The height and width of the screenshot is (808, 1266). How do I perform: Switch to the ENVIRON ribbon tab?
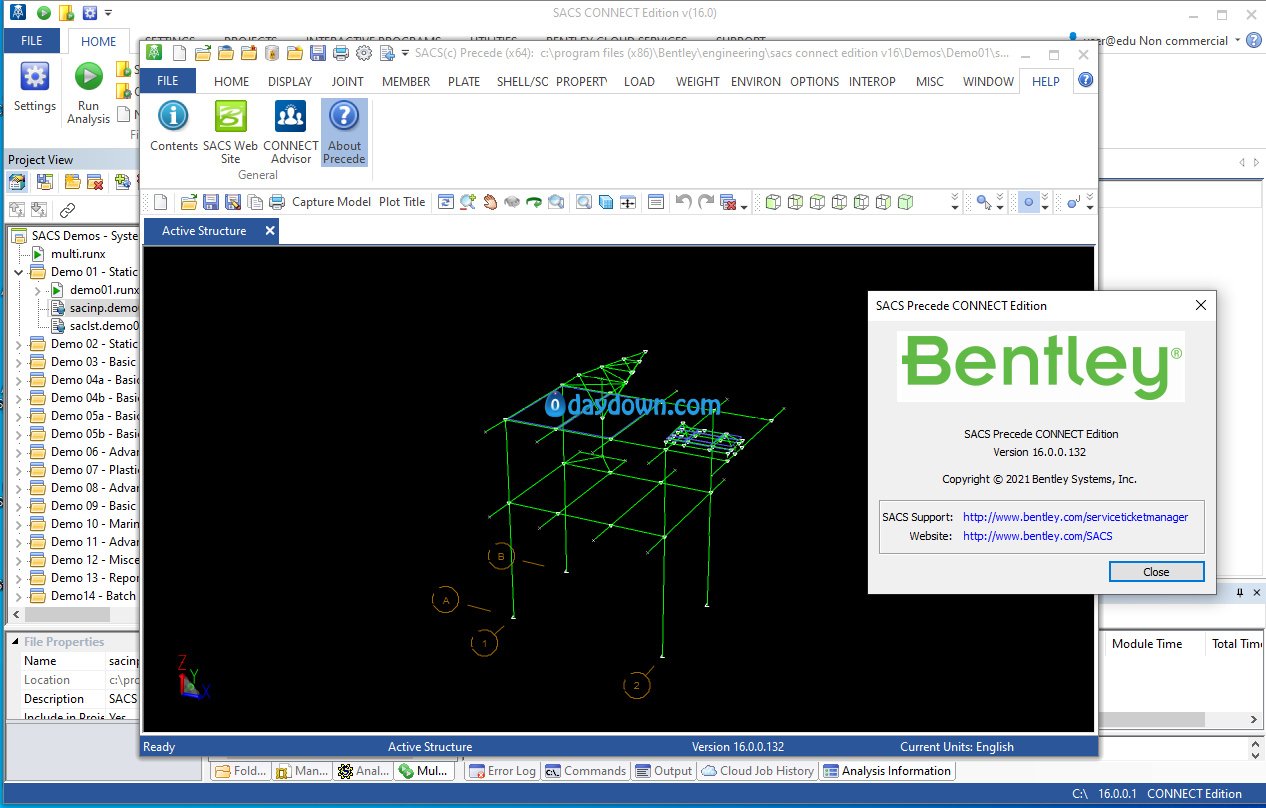coord(755,81)
